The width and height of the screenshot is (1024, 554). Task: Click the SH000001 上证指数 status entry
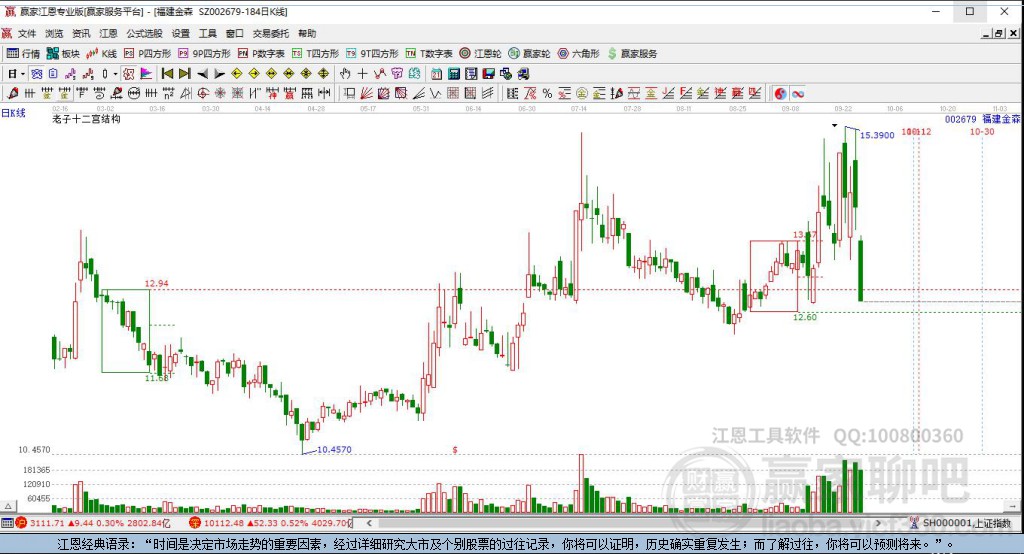[x=960, y=523]
